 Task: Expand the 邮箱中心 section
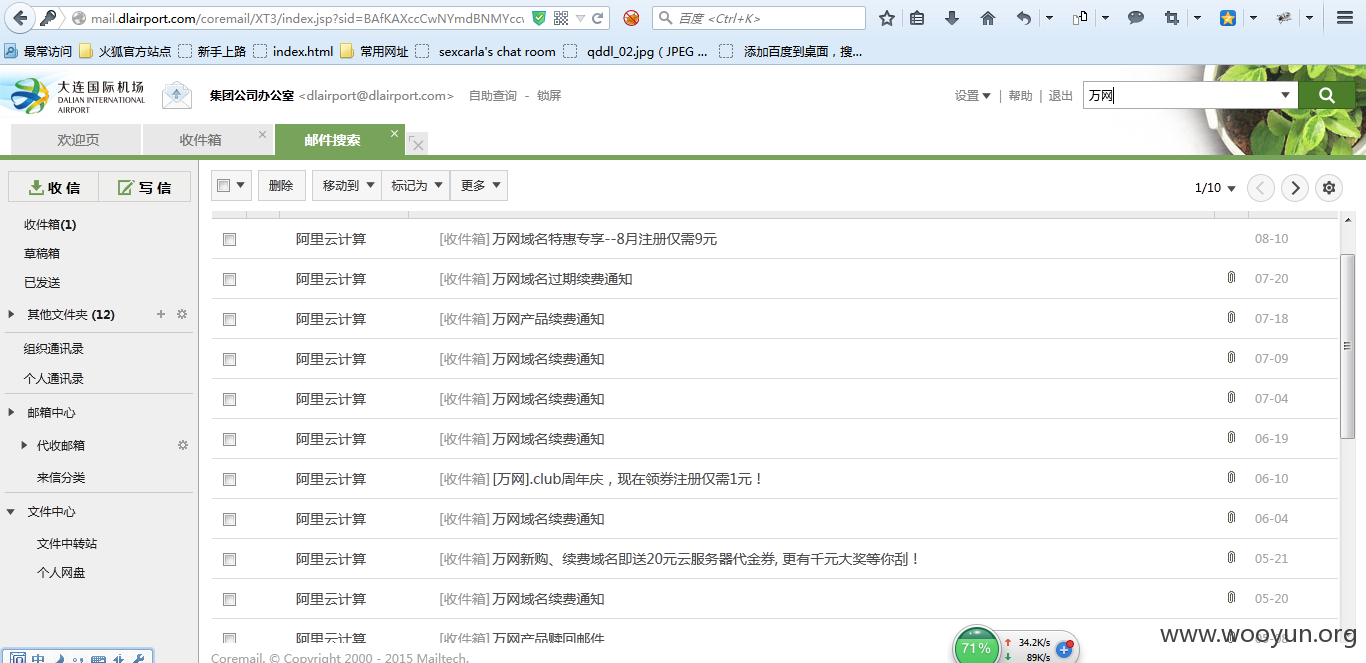[x=12, y=412]
